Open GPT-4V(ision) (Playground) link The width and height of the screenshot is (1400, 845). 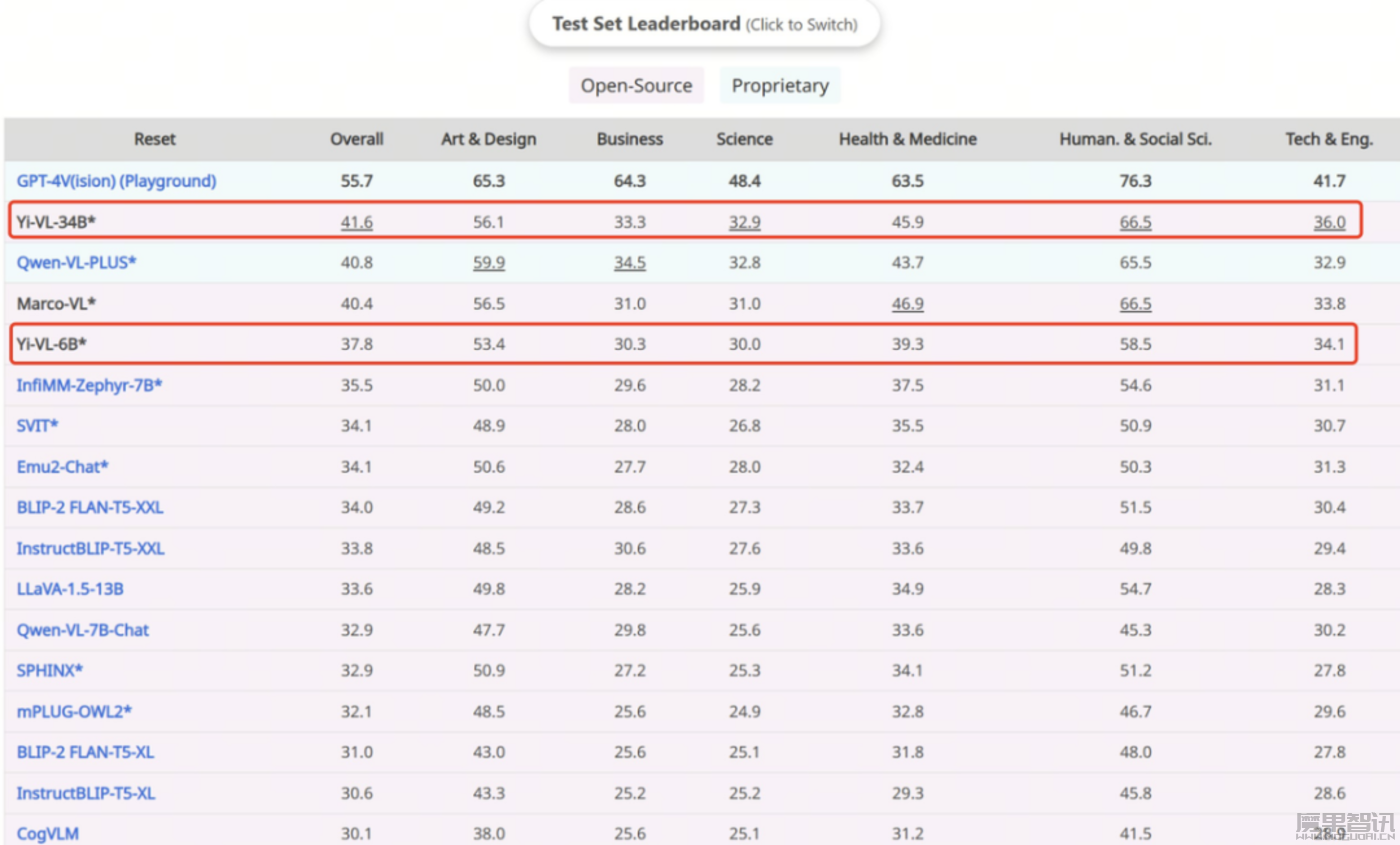pyautogui.click(x=116, y=182)
